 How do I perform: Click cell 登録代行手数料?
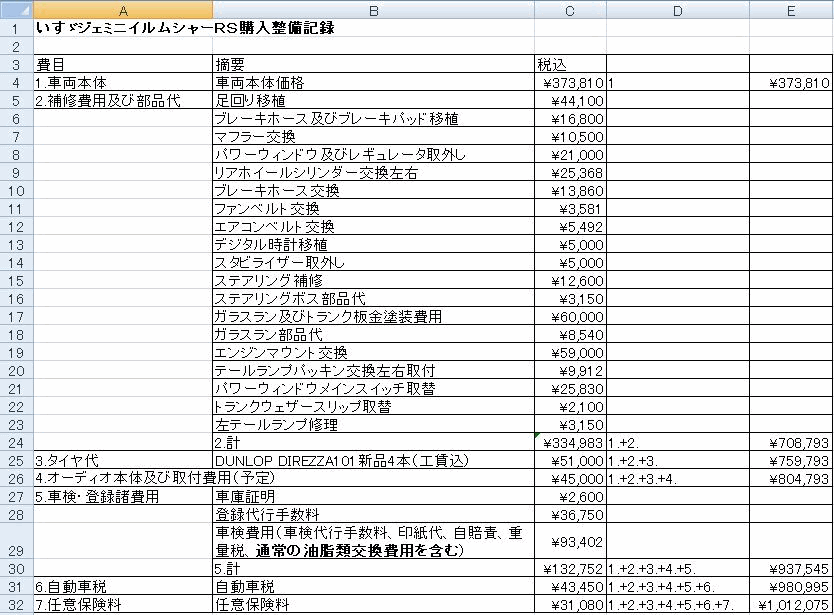click(373, 515)
